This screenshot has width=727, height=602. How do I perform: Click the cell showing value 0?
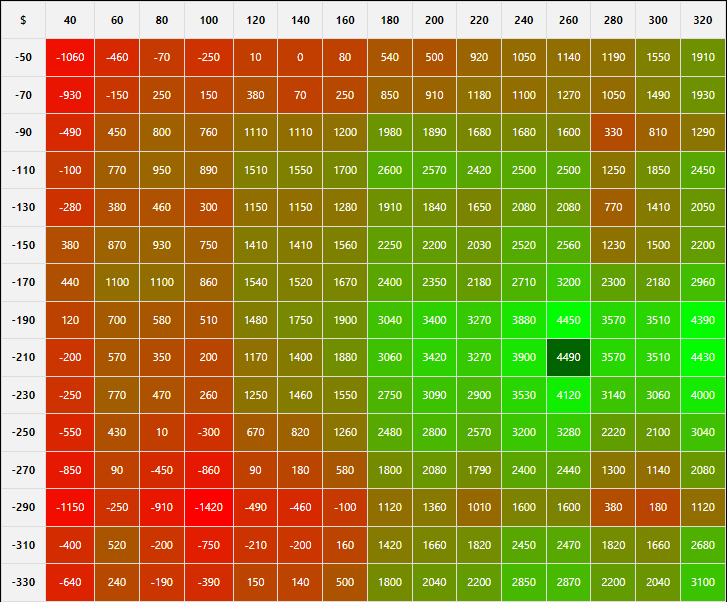point(300,57)
